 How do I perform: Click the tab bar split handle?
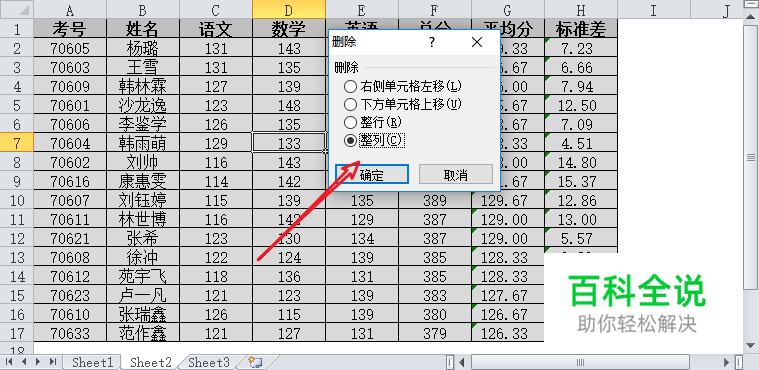pos(450,362)
